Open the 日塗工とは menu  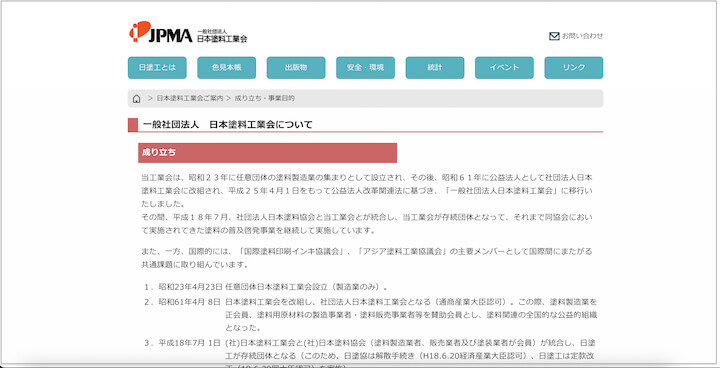pyautogui.click(x=157, y=68)
